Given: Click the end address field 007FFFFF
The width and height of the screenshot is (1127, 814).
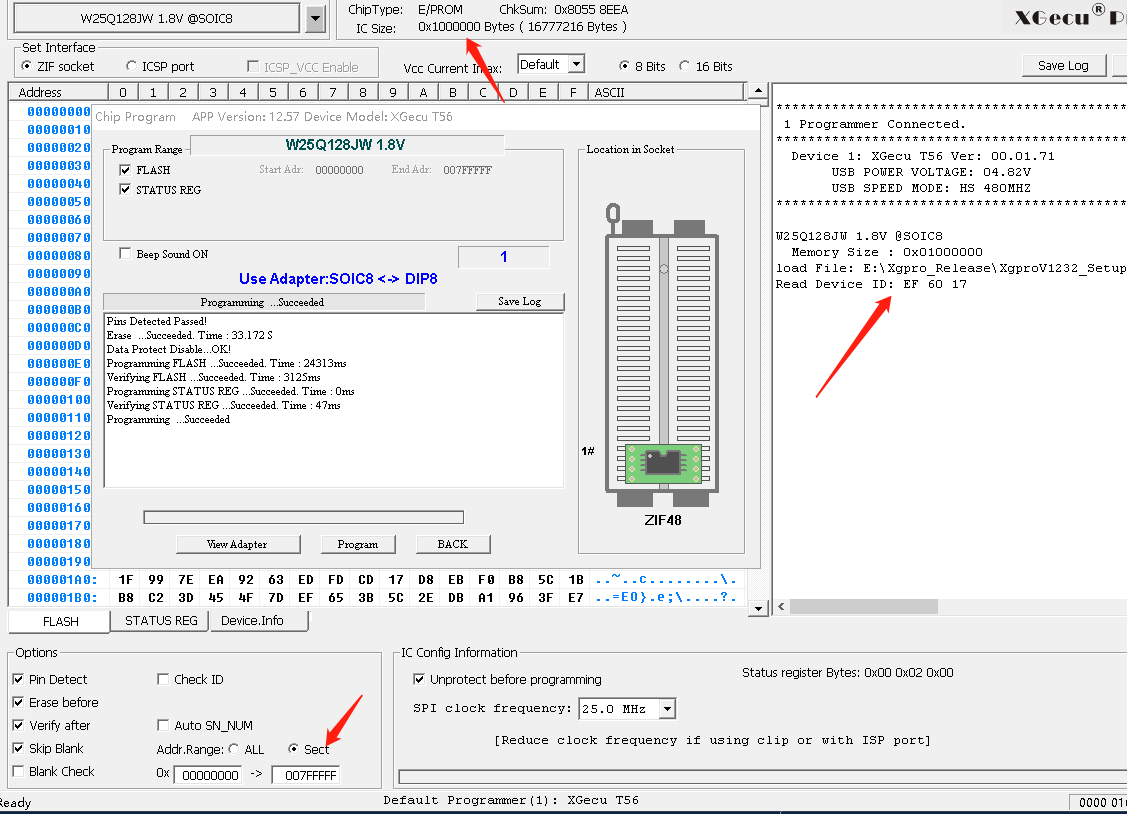Looking at the screenshot, I should coord(306,775).
